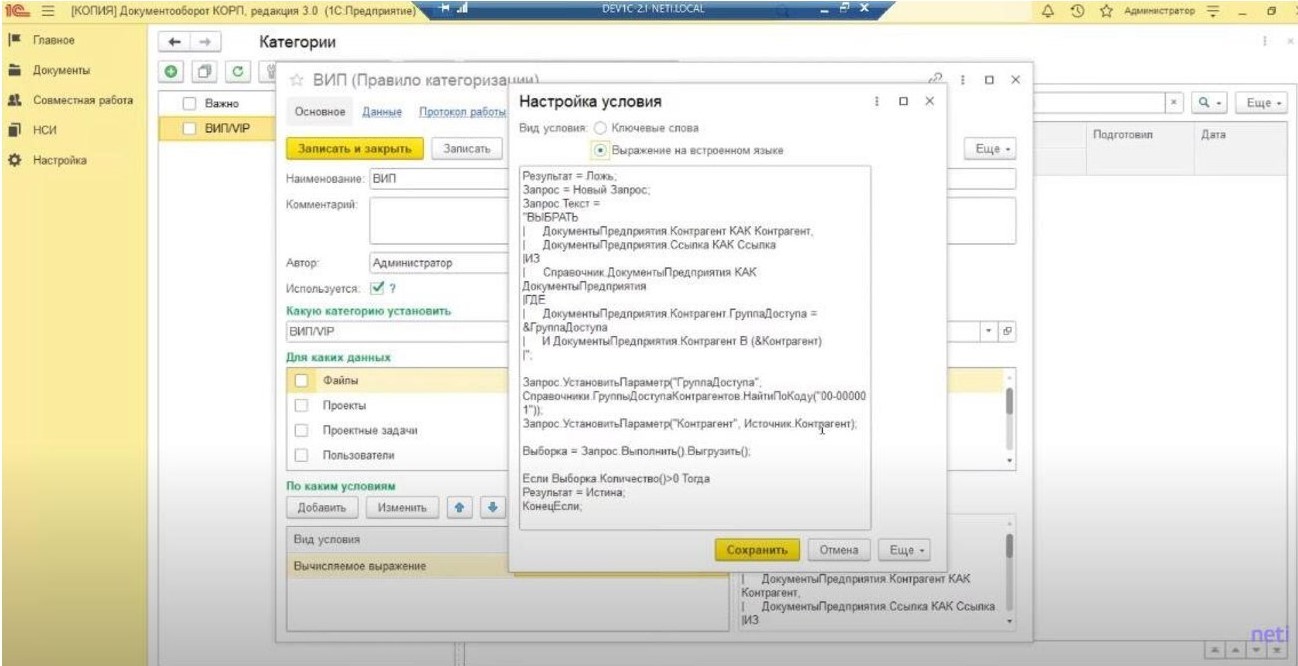
Task: Select the Ключевые слова radio button
Action: point(600,128)
